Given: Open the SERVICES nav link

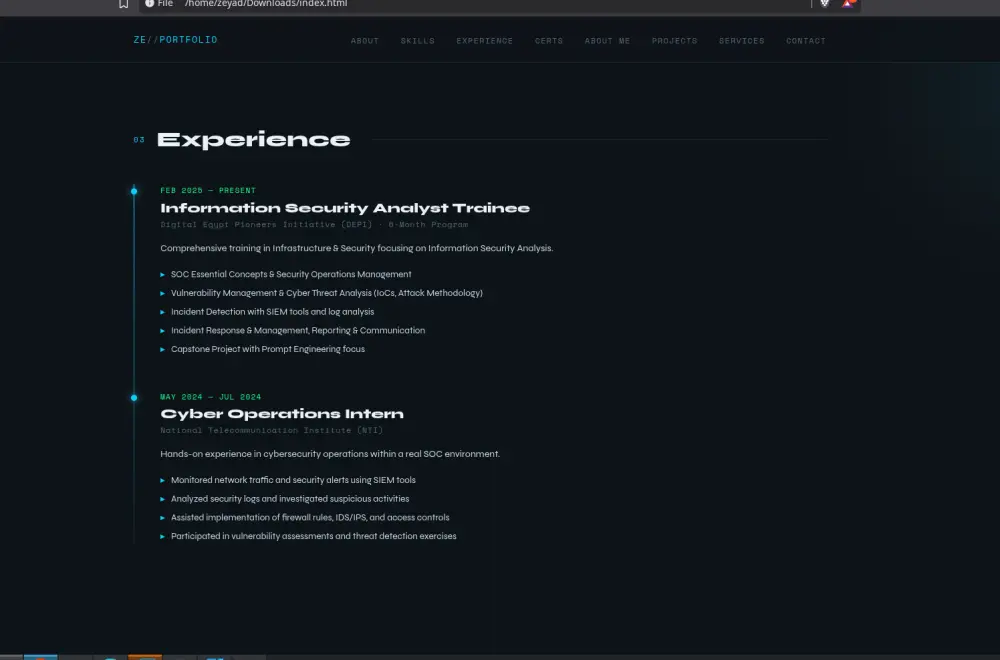Looking at the screenshot, I should point(742,41).
